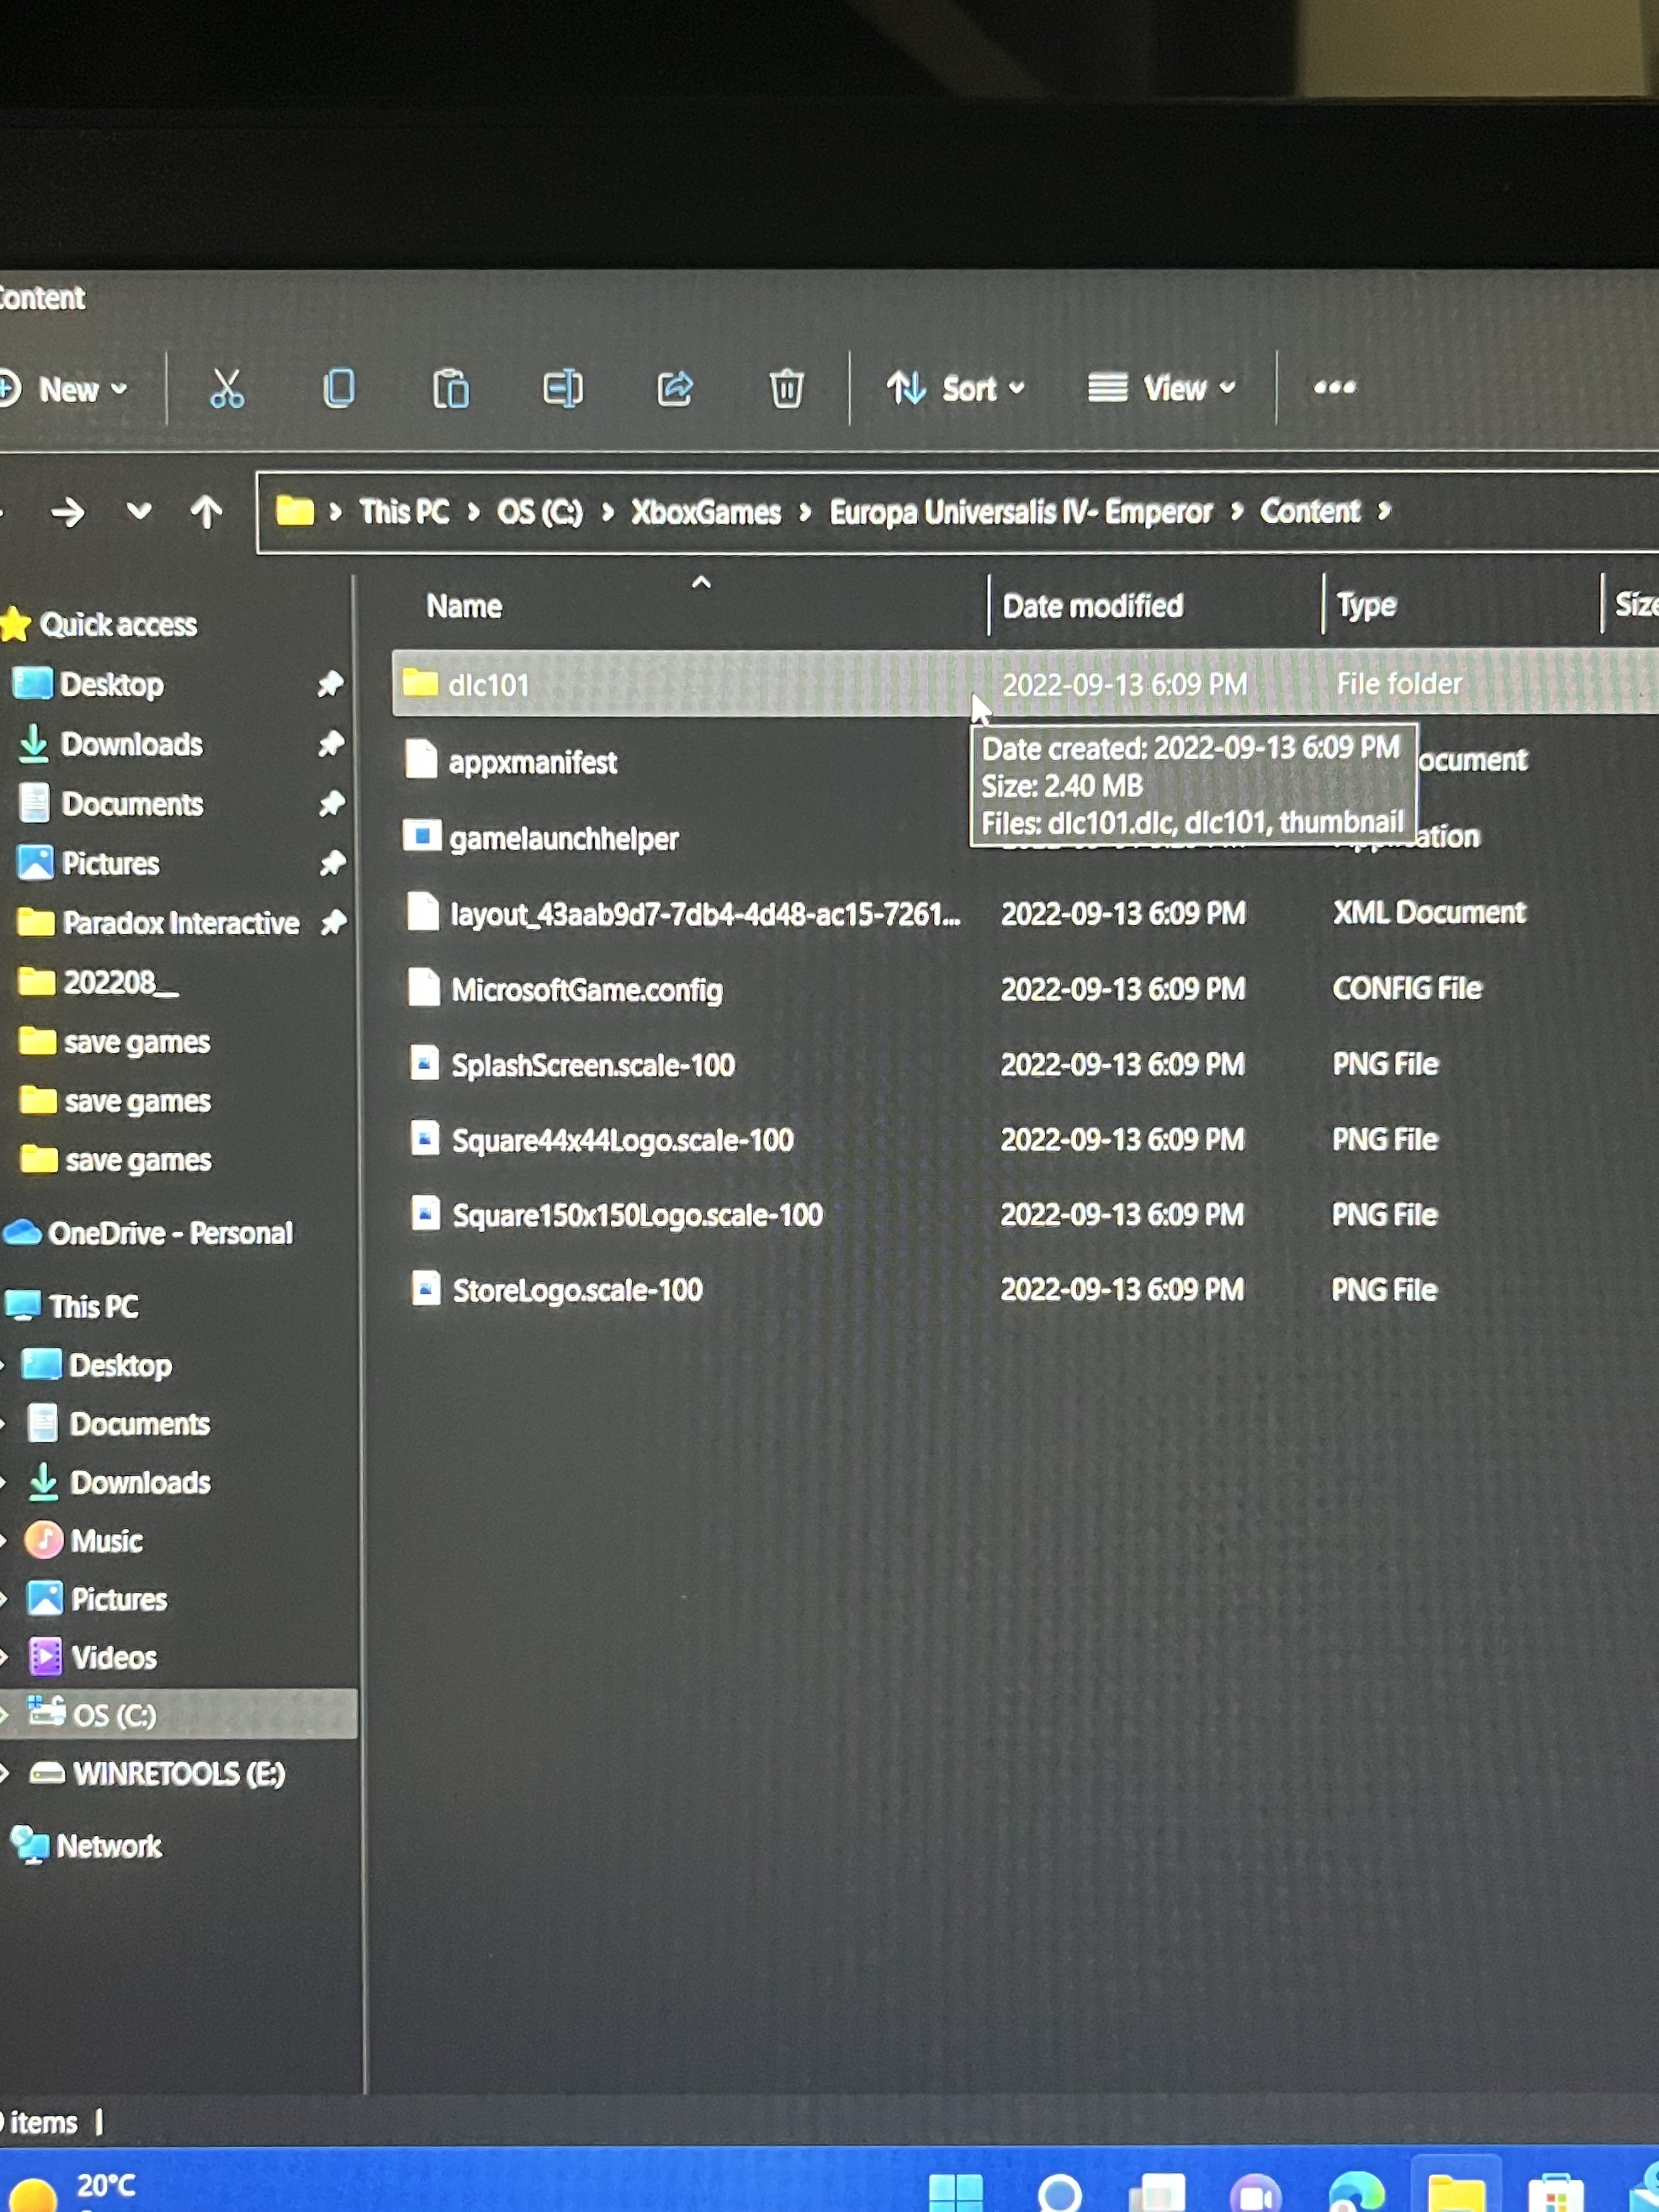Select the gamelaunchhelper application
Viewport: 1659px width, 2212px height.
pos(563,838)
